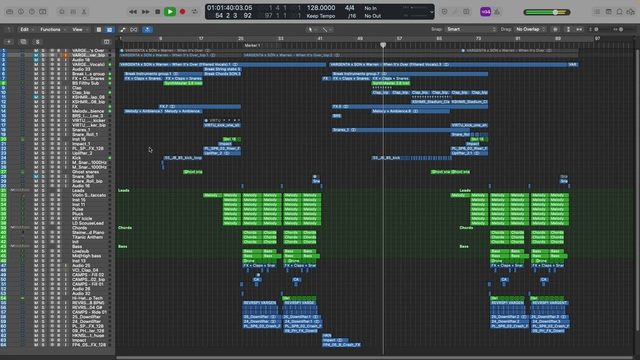This screenshot has width=640, height=360.
Task: Show the Toolbar via control bar icon
Action: tap(43, 12)
